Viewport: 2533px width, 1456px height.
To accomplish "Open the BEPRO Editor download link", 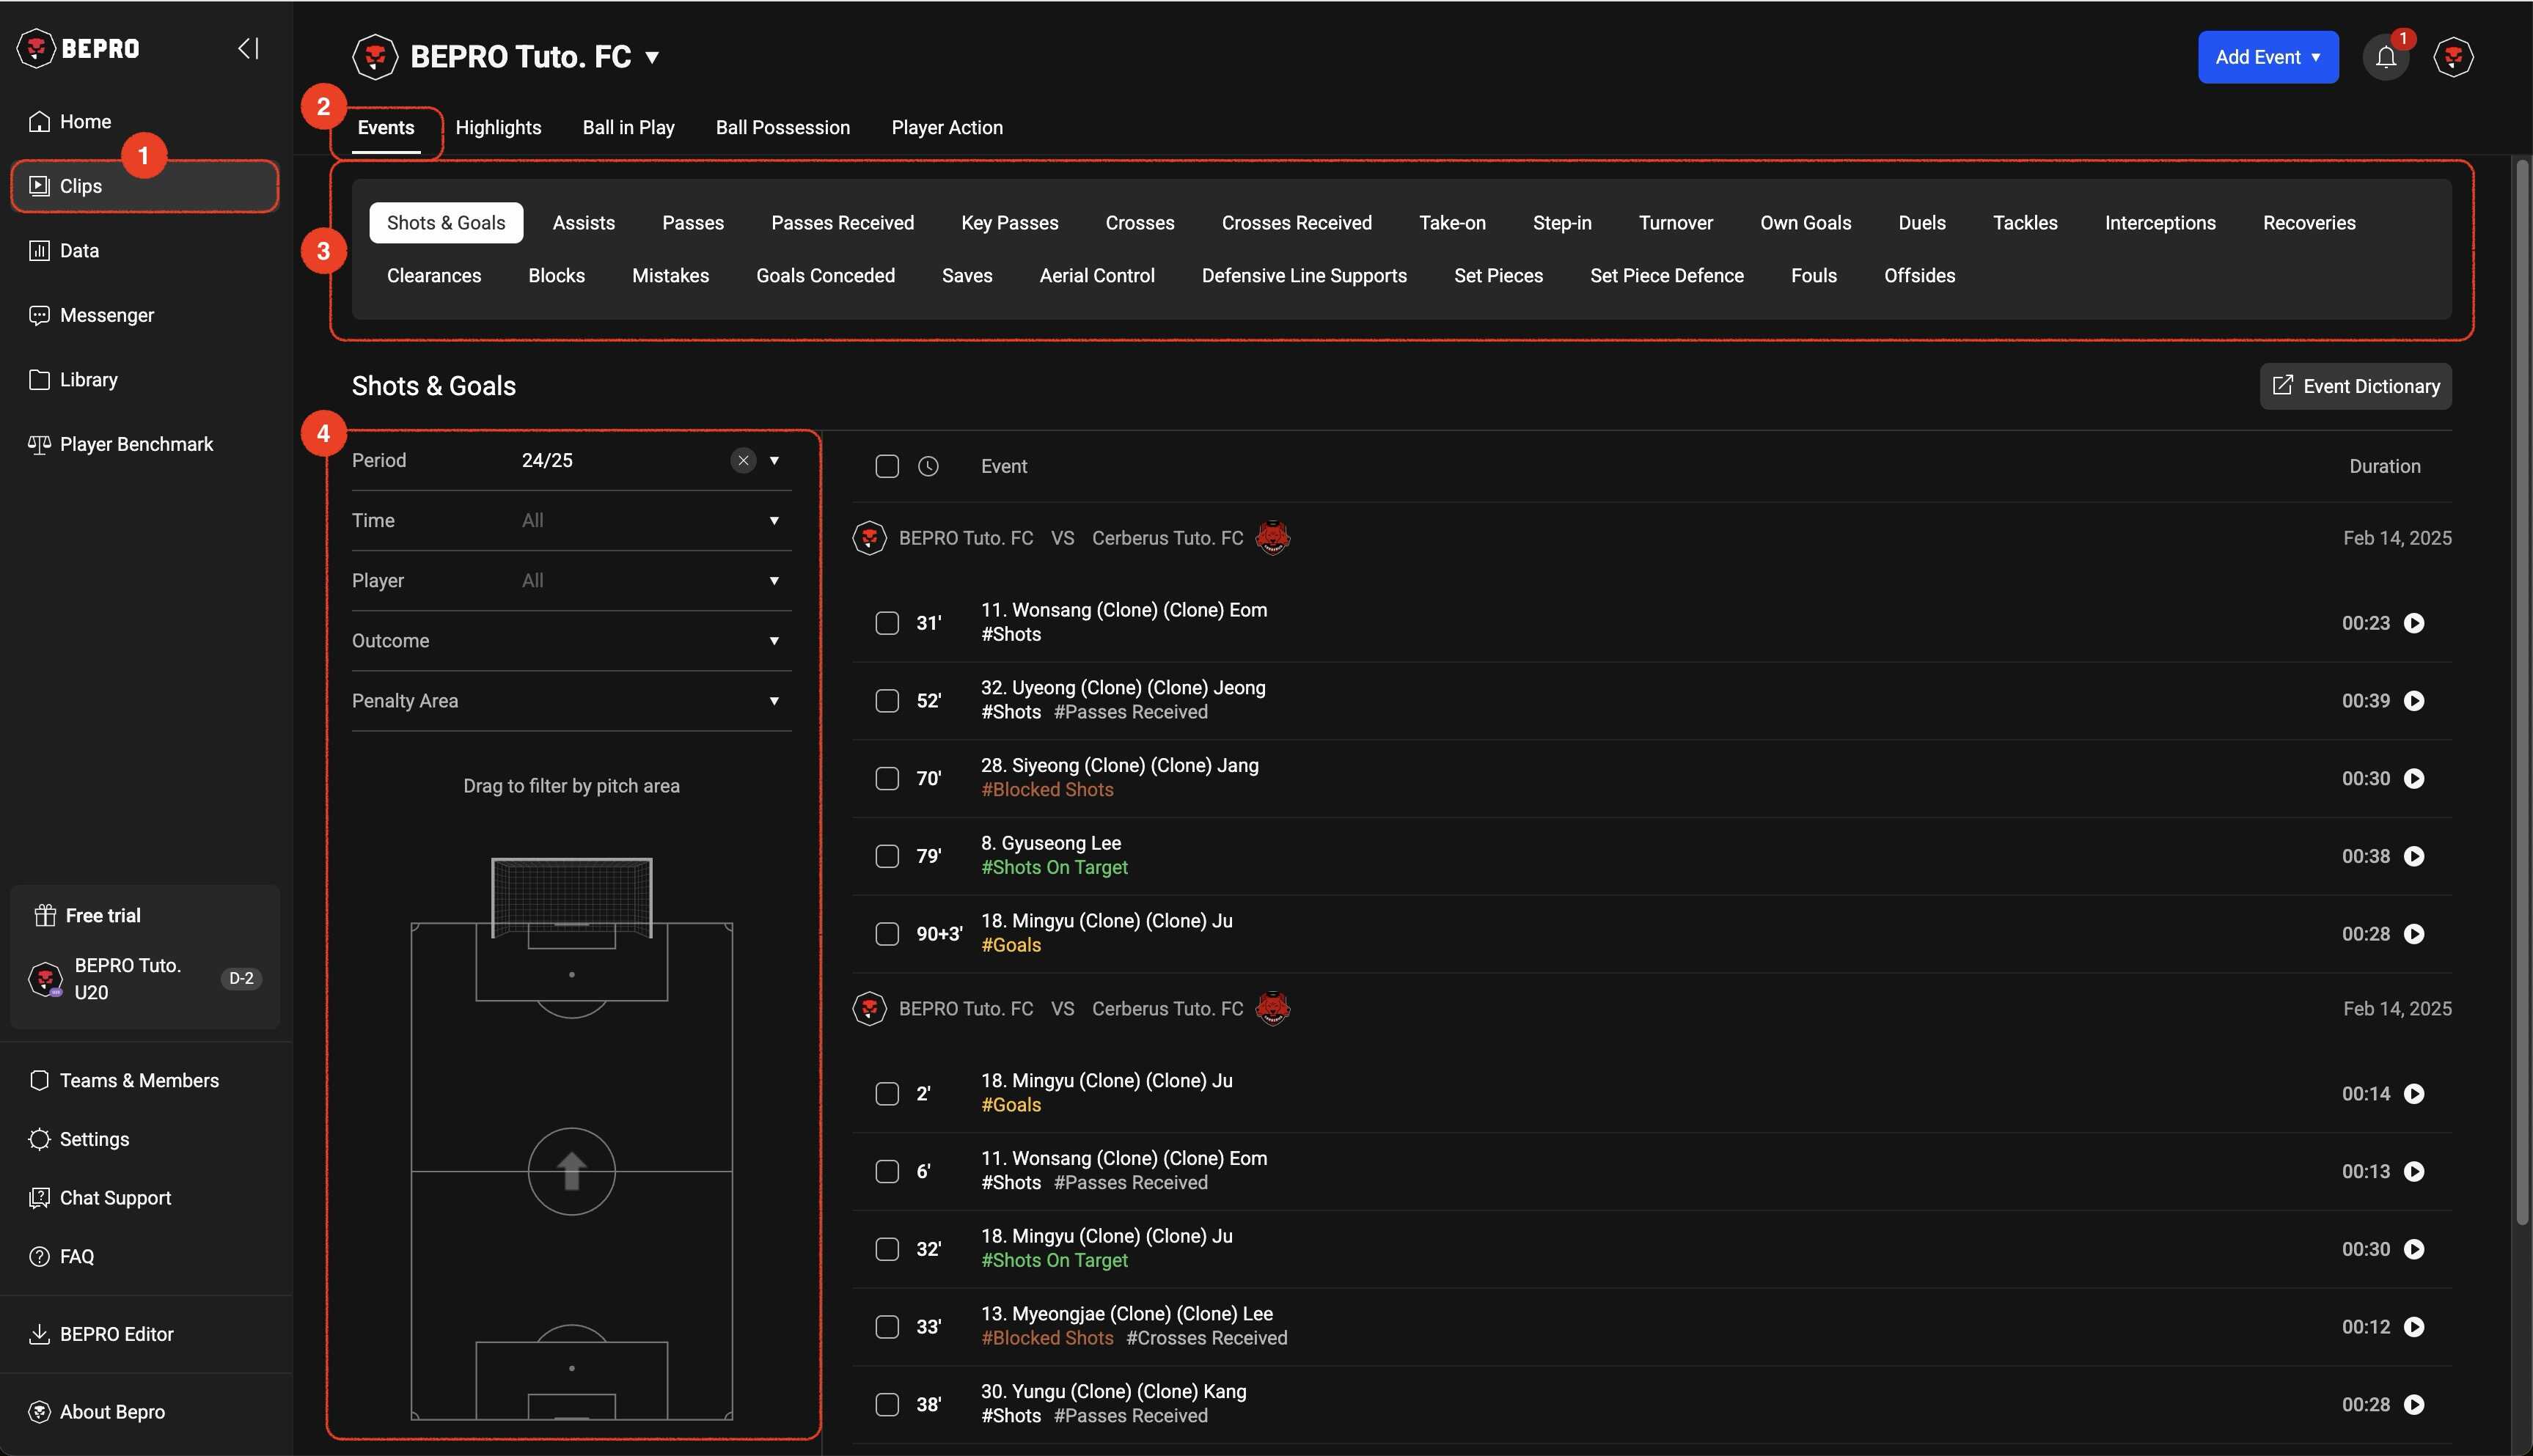I will (116, 1334).
